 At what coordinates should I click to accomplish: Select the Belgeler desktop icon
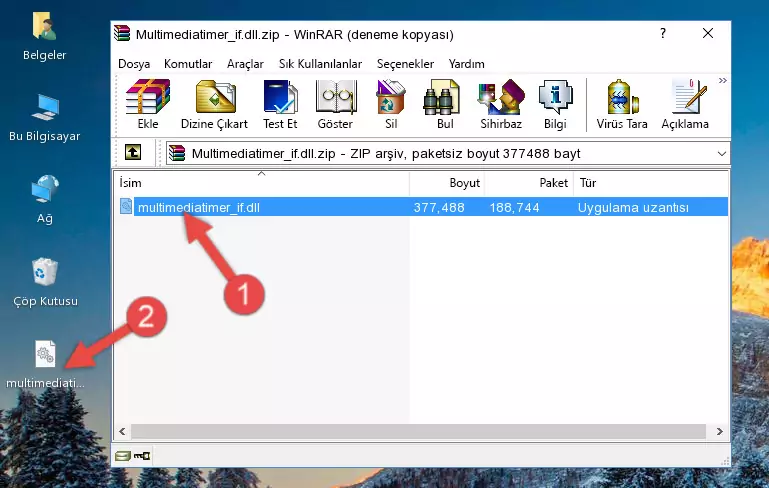click(x=45, y=37)
